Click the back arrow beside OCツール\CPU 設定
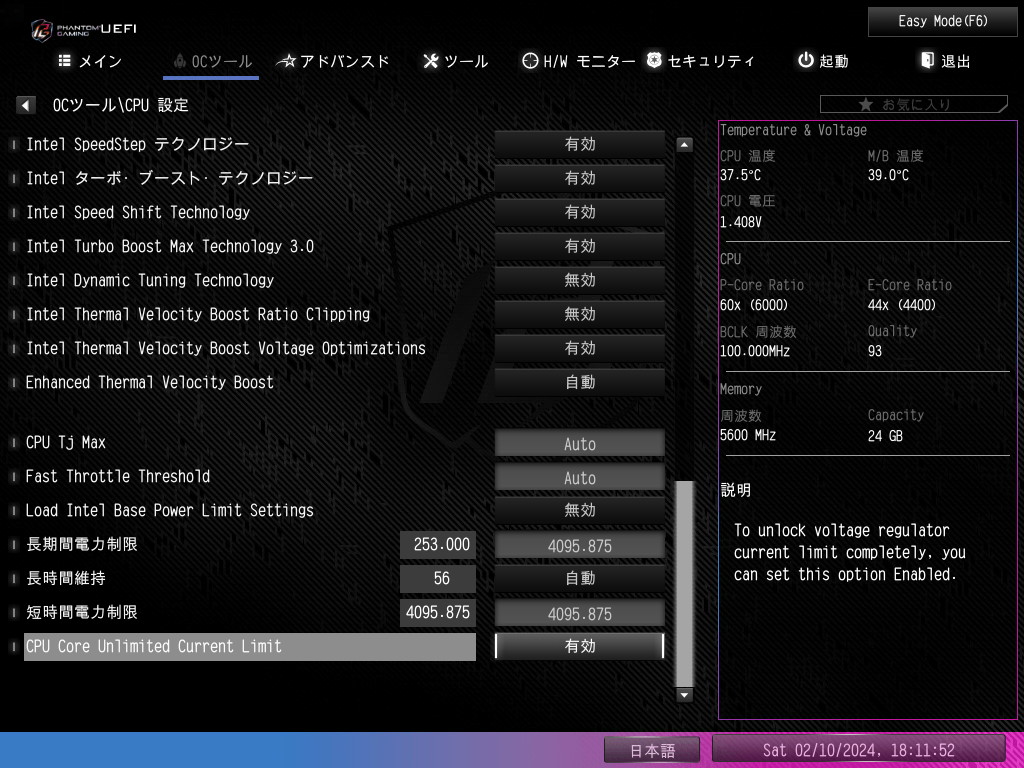The image size is (1024, 768). pyautogui.click(x=25, y=105)
